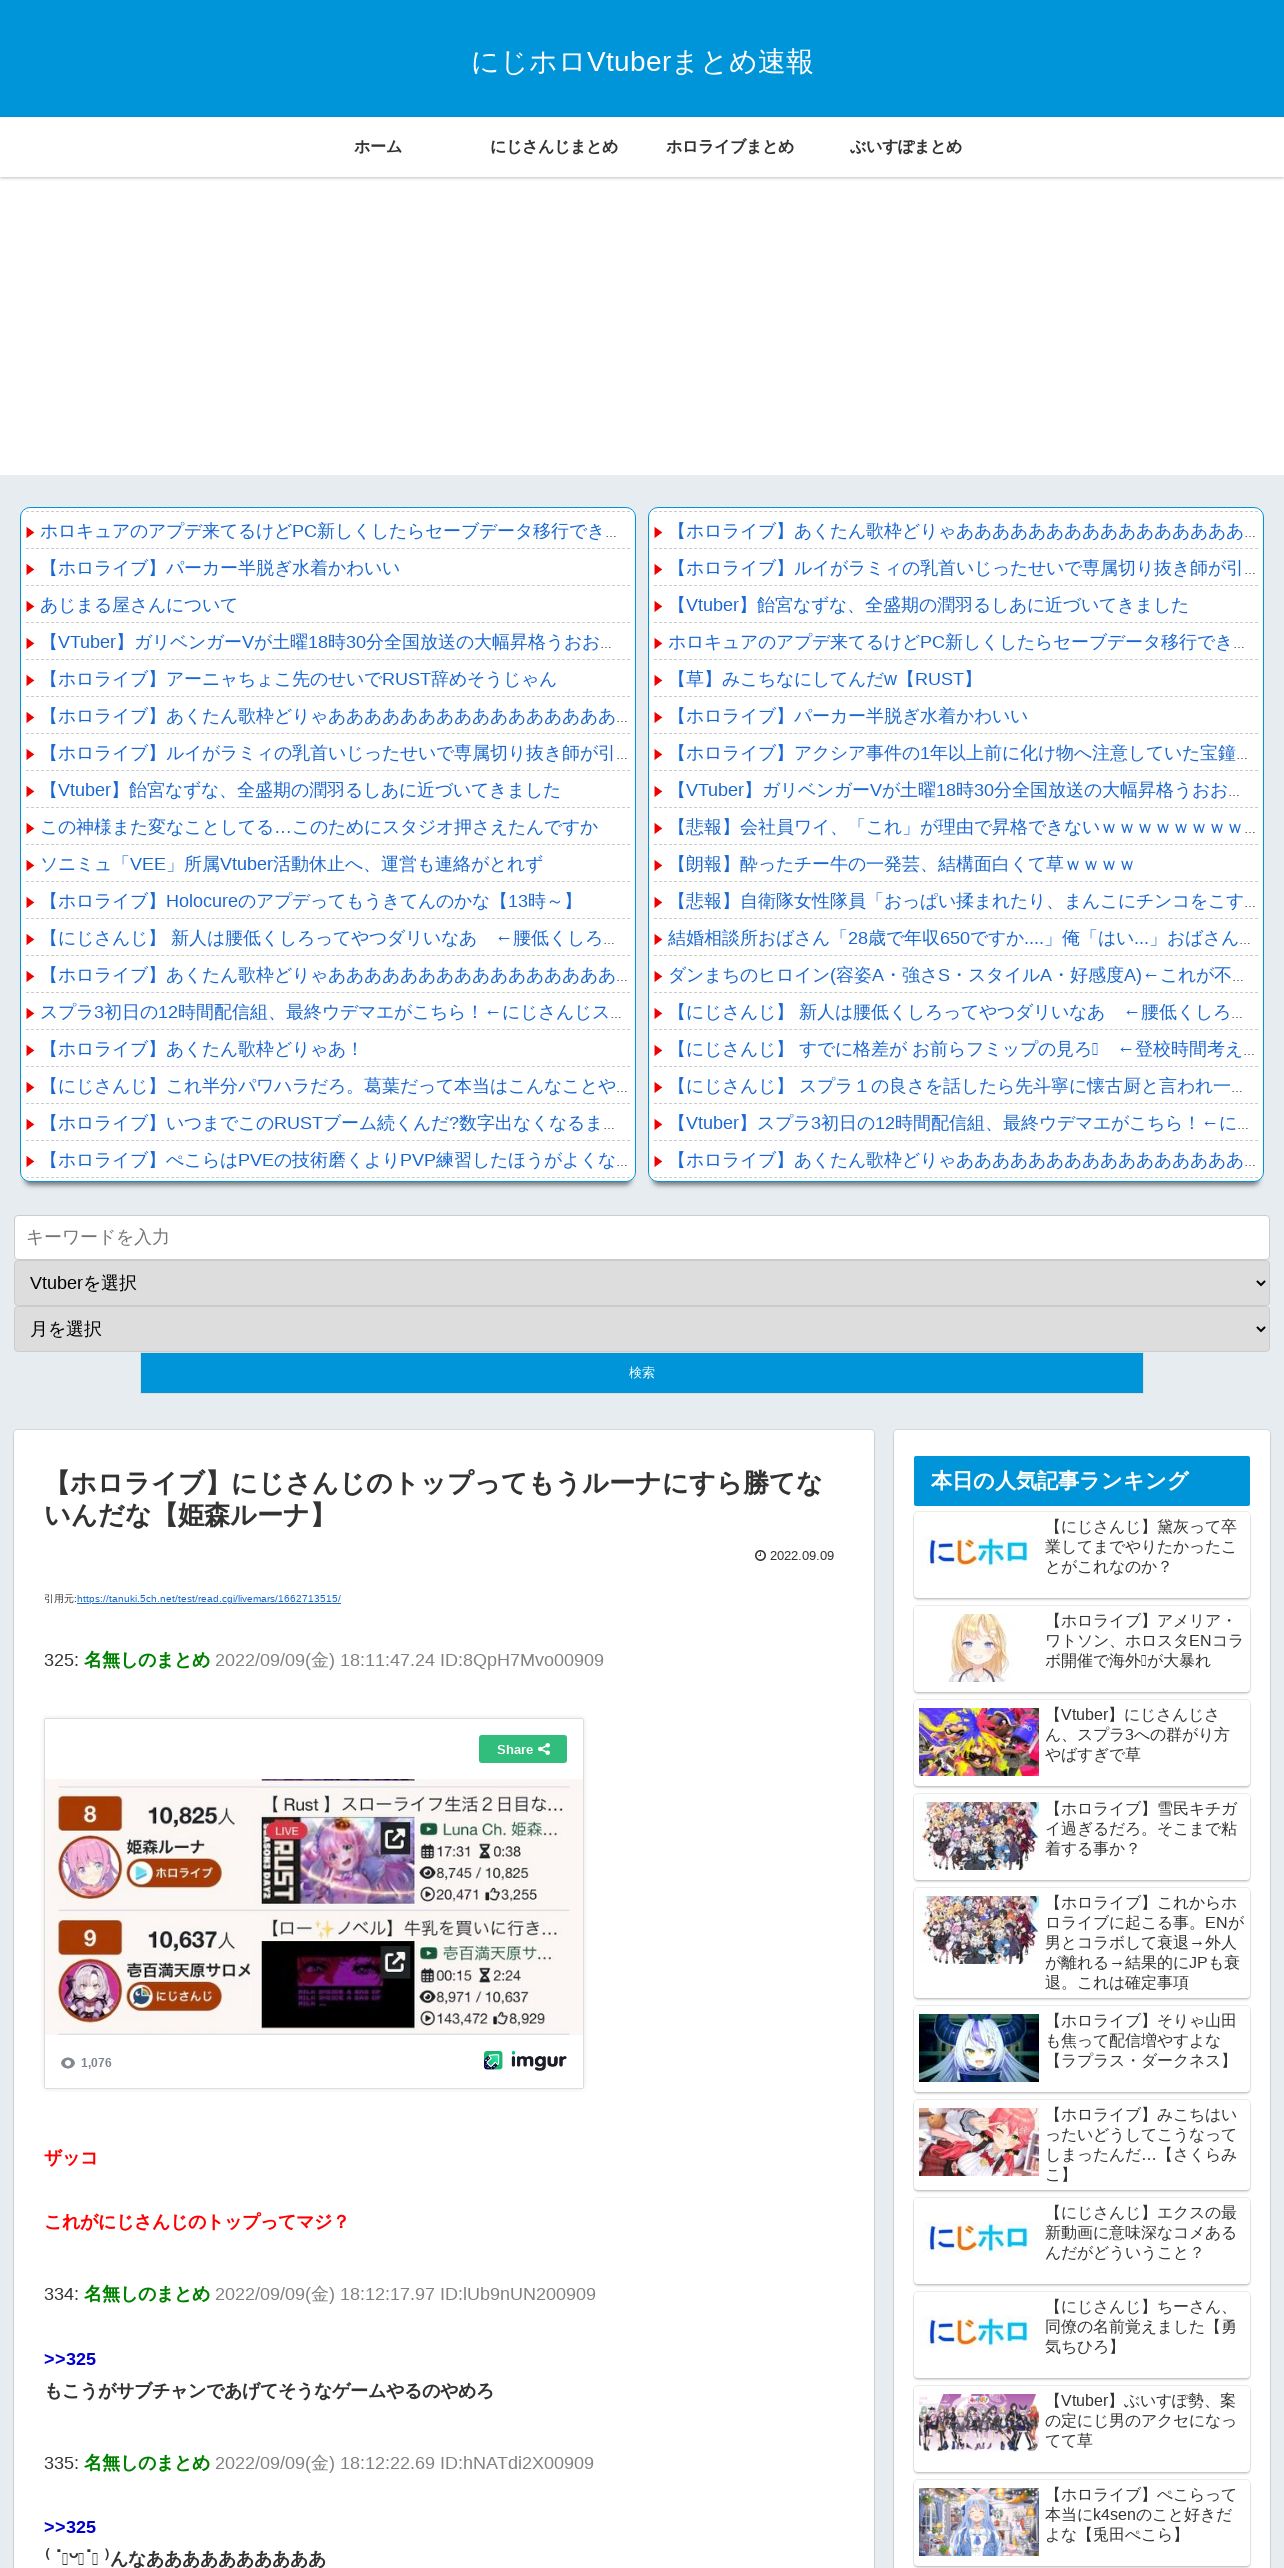1284x2568 pixels.
Task: Open left list link パーカー半脱ぎ水着かわいい
Action: click(x=220, y=568)
